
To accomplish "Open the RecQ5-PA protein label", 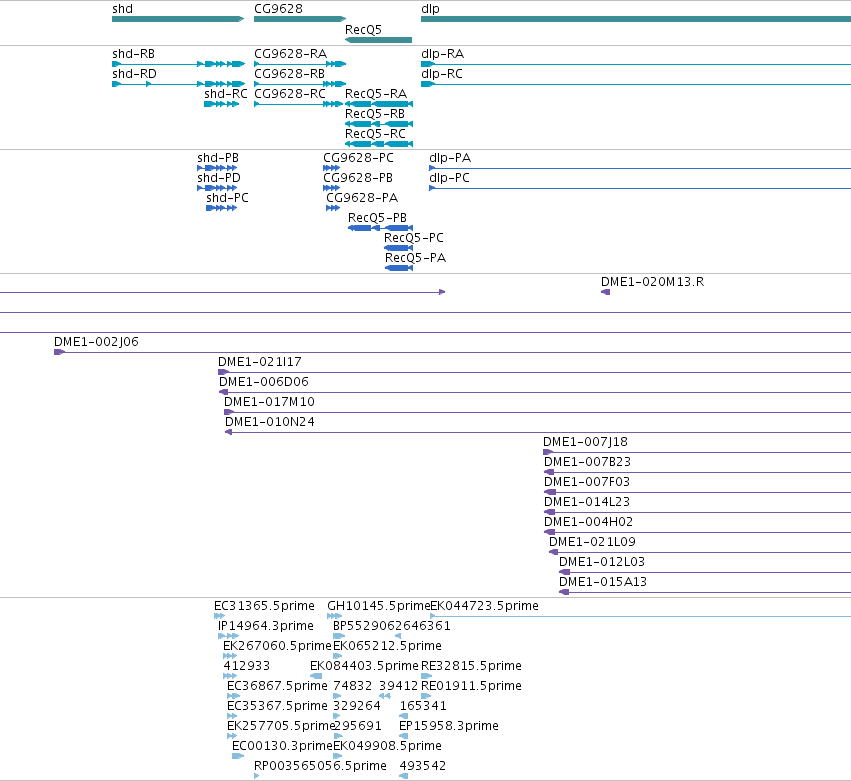I will 415,258.
